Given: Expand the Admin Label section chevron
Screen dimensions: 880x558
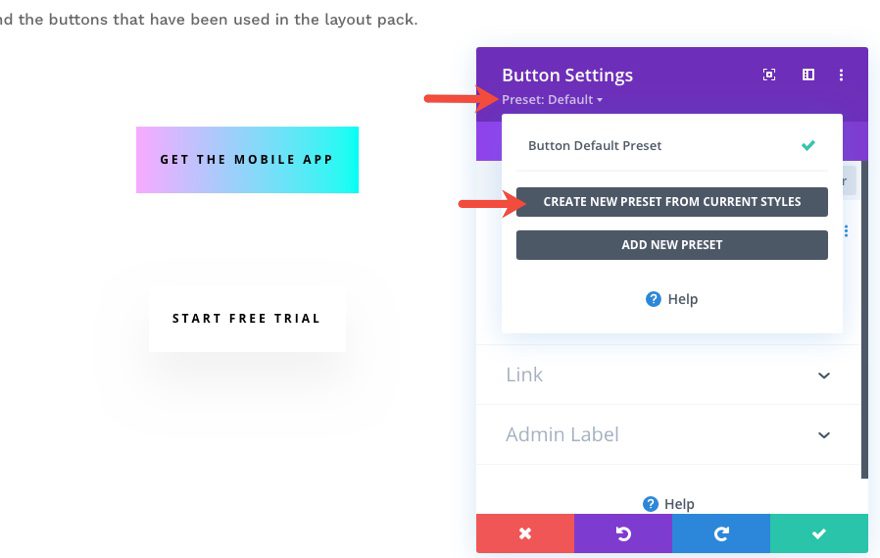Looking at the screenshot, I should pos(824,435).
